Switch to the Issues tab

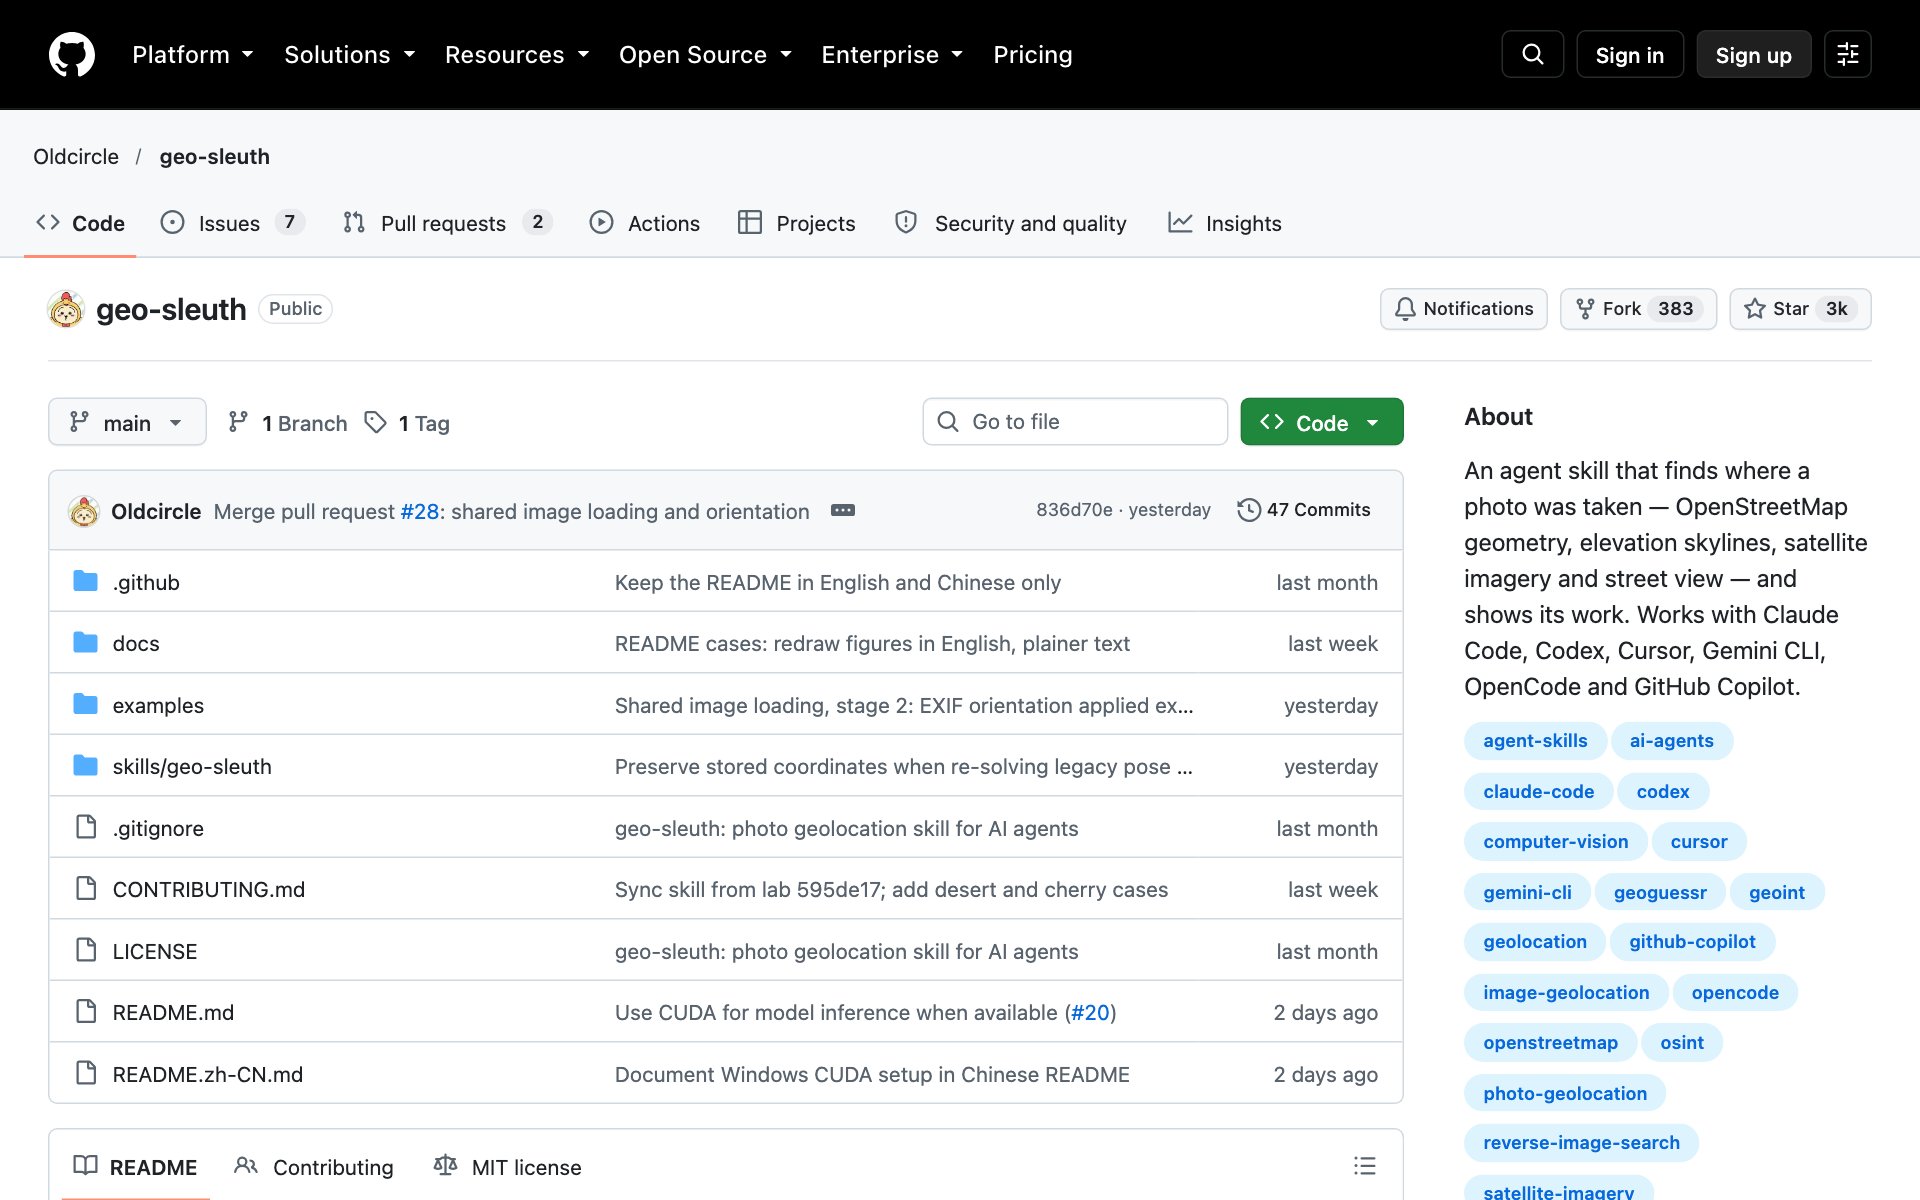point(232,223)
